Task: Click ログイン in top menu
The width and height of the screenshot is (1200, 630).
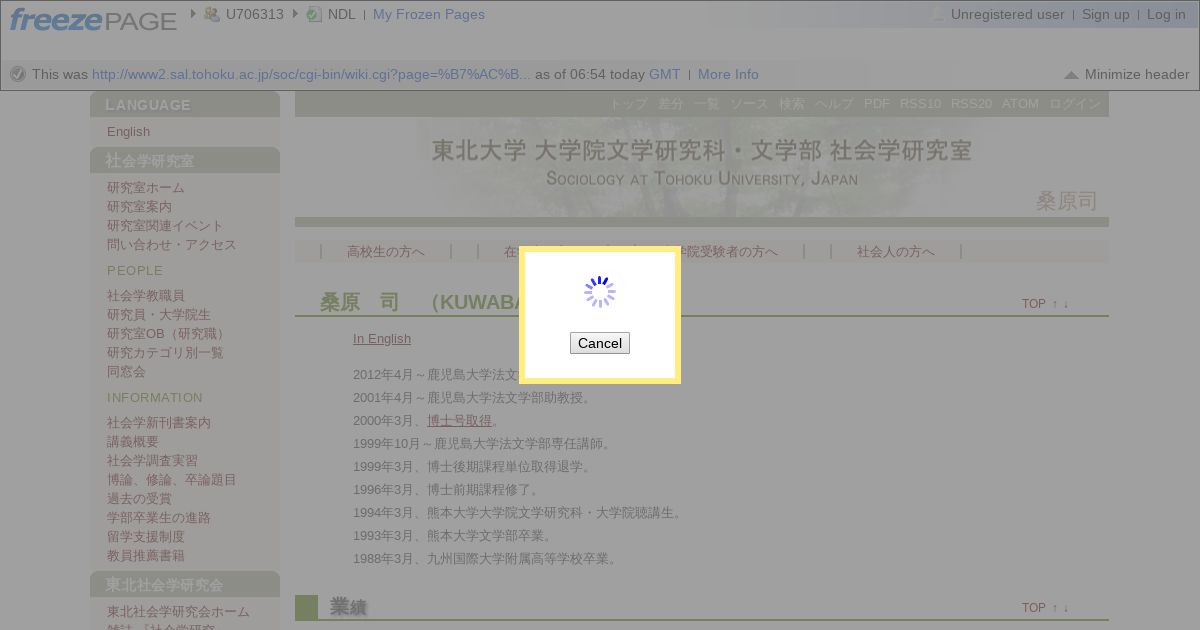Action: click(1075, 104)
